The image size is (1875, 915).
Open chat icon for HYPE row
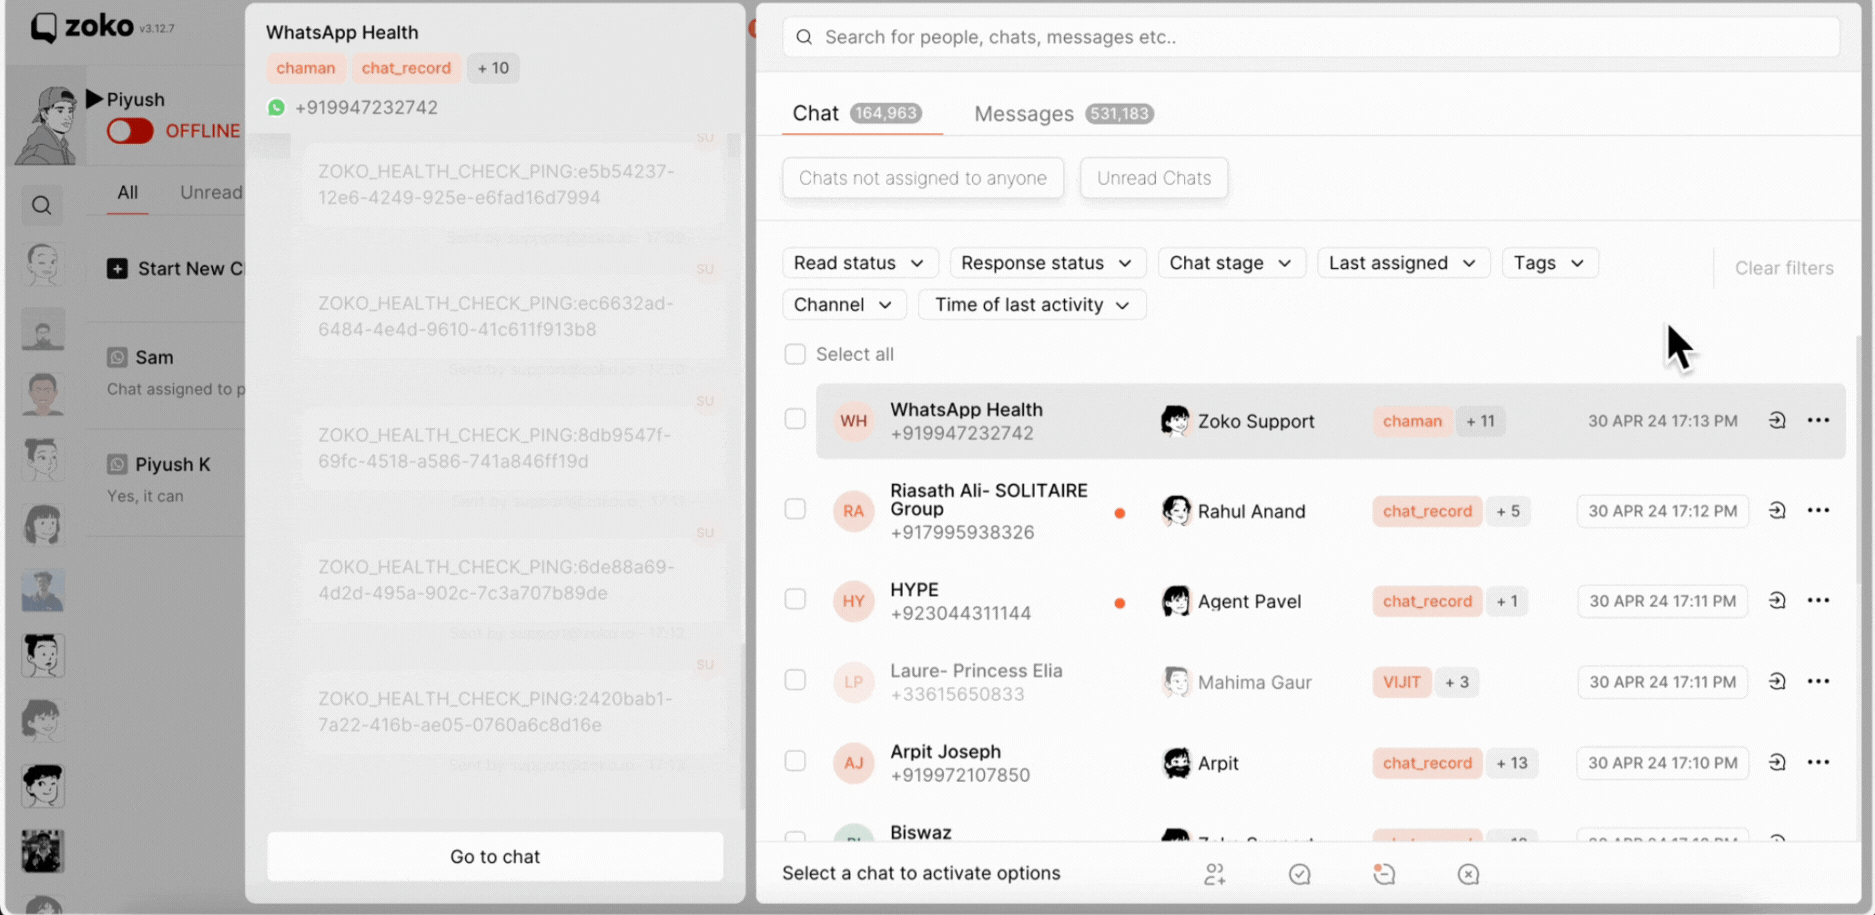[1777, 601]
